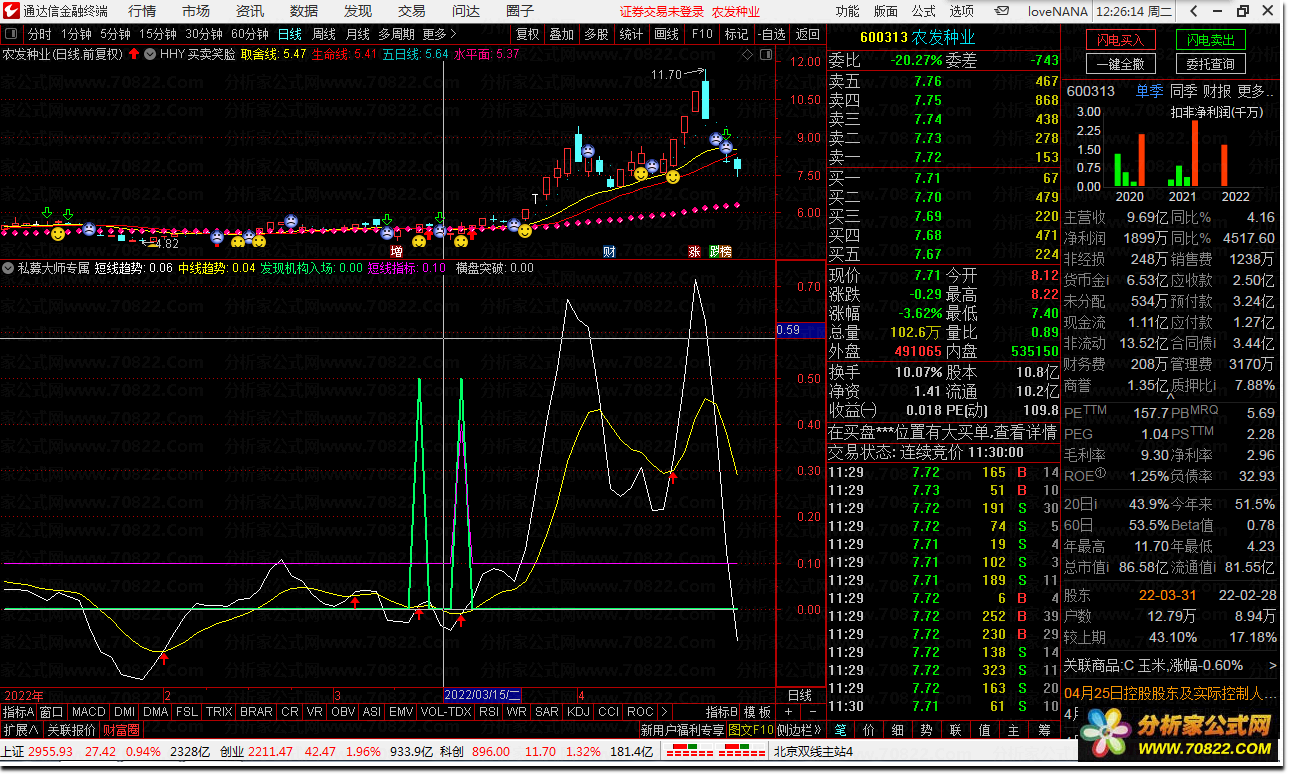Open the 关联报价 tab
Image resolution: width=1289 pixels, height=774 pixels.
click(x=72, y=730)
